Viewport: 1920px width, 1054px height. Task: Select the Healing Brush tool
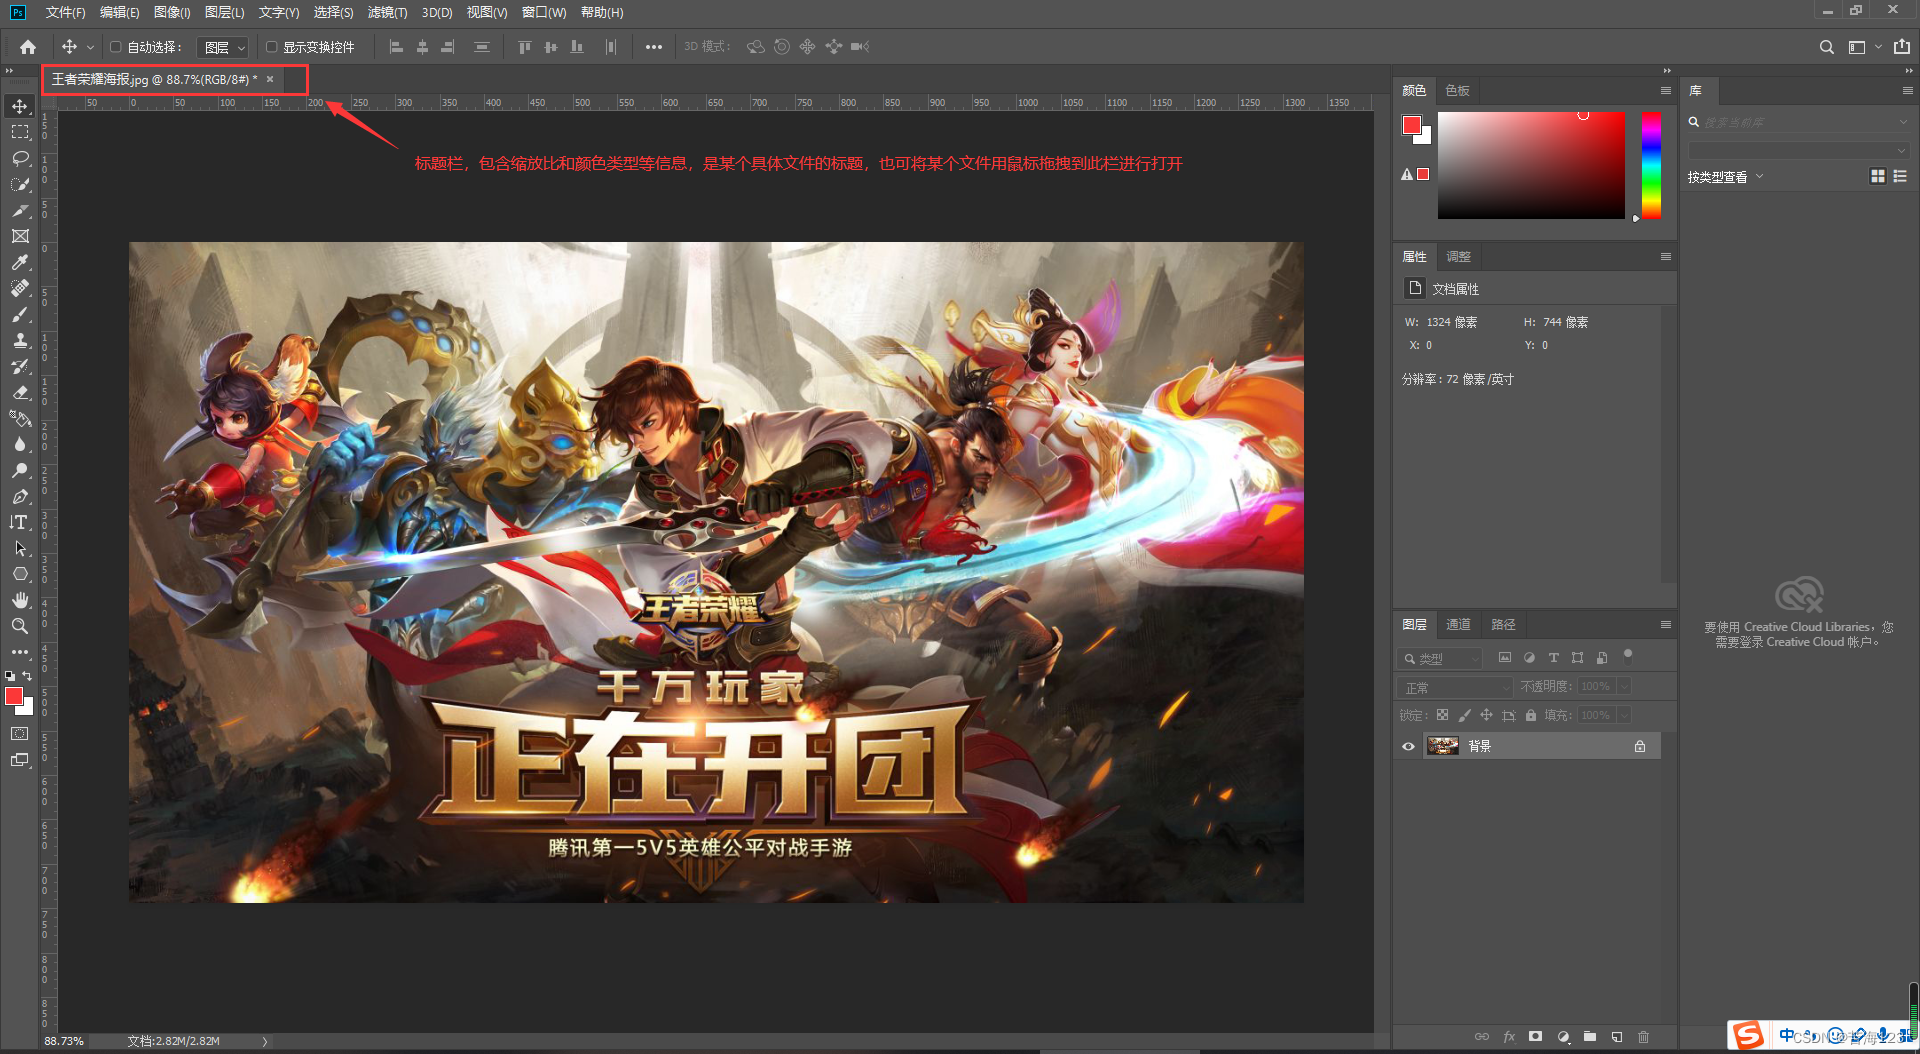click(x=20, y=288)
